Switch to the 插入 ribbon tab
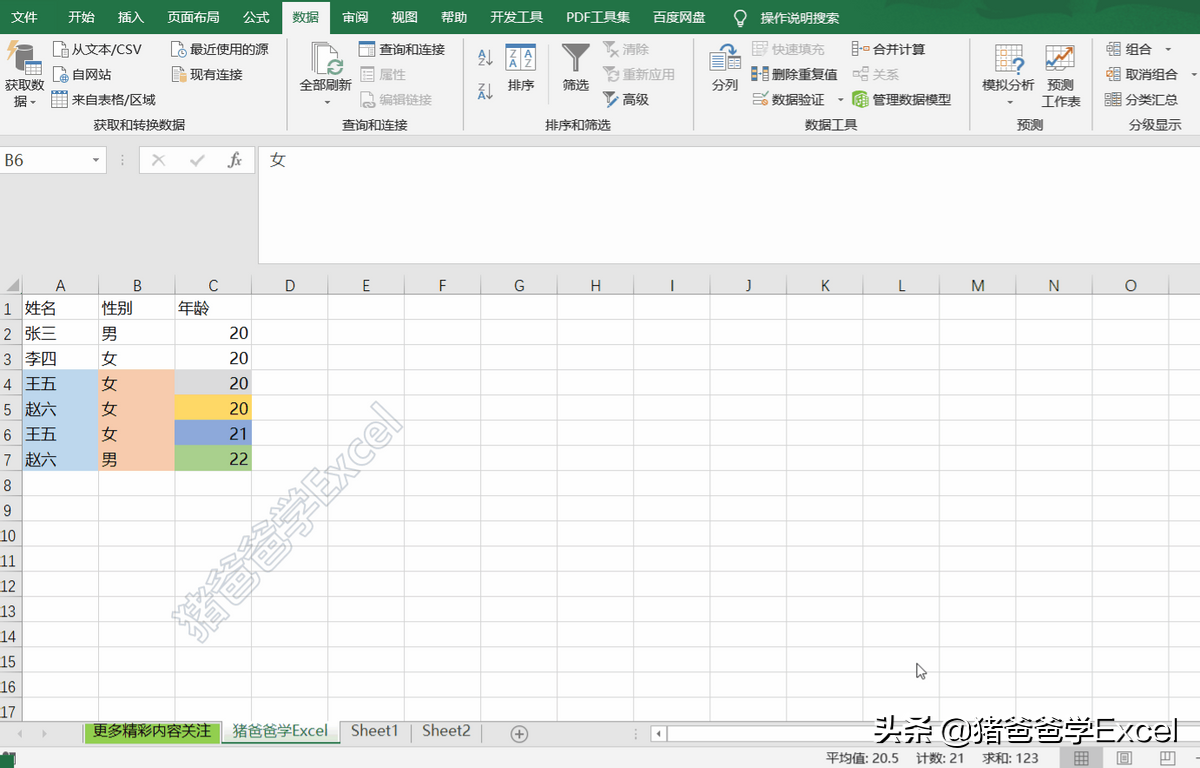Viewport: 1200px width, 768px height. pyautogui.click(x=131, y=18)
